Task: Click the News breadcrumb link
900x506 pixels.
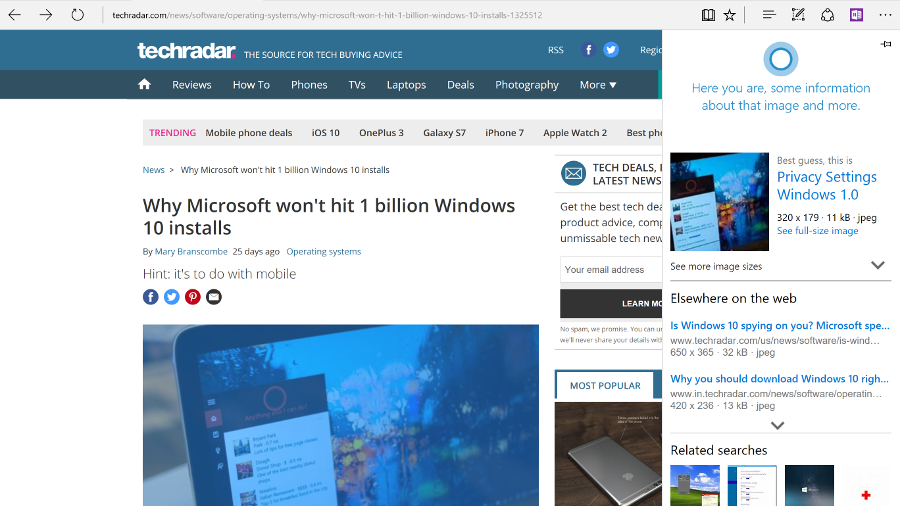Action: tap(153, 170)
